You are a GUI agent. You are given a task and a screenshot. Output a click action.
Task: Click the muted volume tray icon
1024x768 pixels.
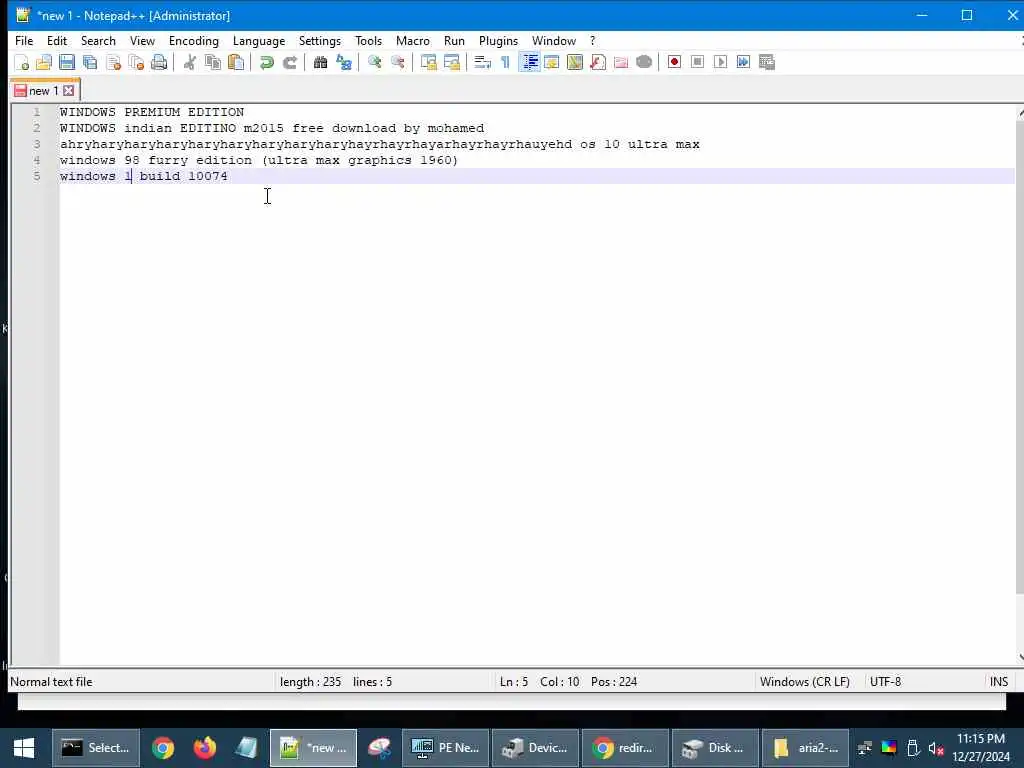[936, 748]
